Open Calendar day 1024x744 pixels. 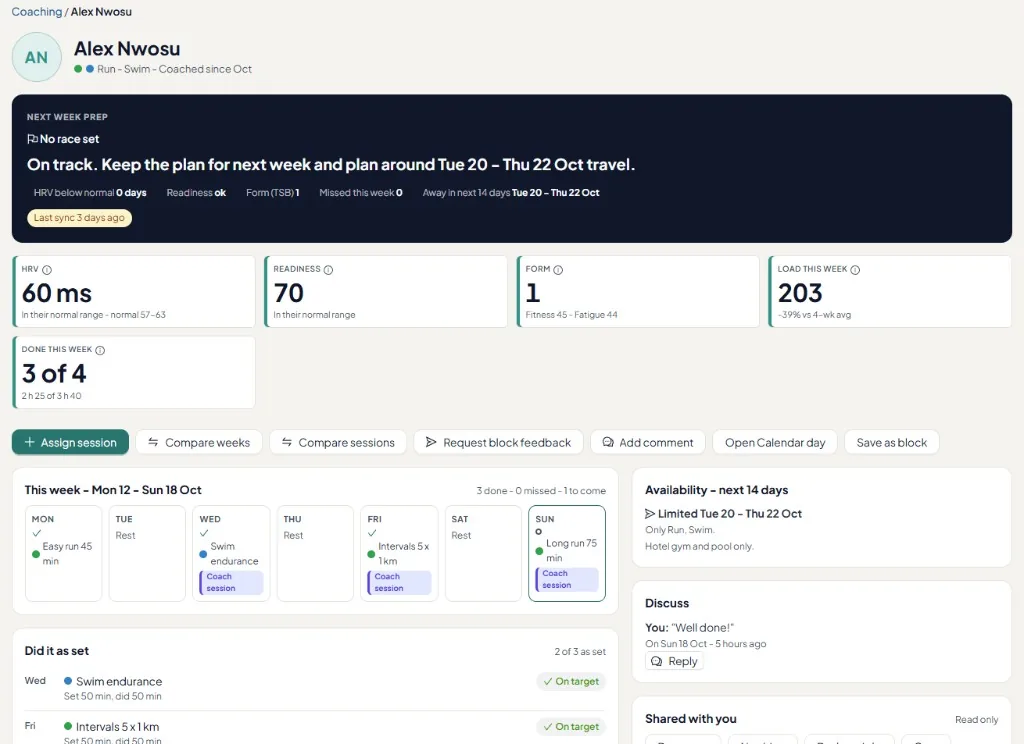tap(775, 442)
